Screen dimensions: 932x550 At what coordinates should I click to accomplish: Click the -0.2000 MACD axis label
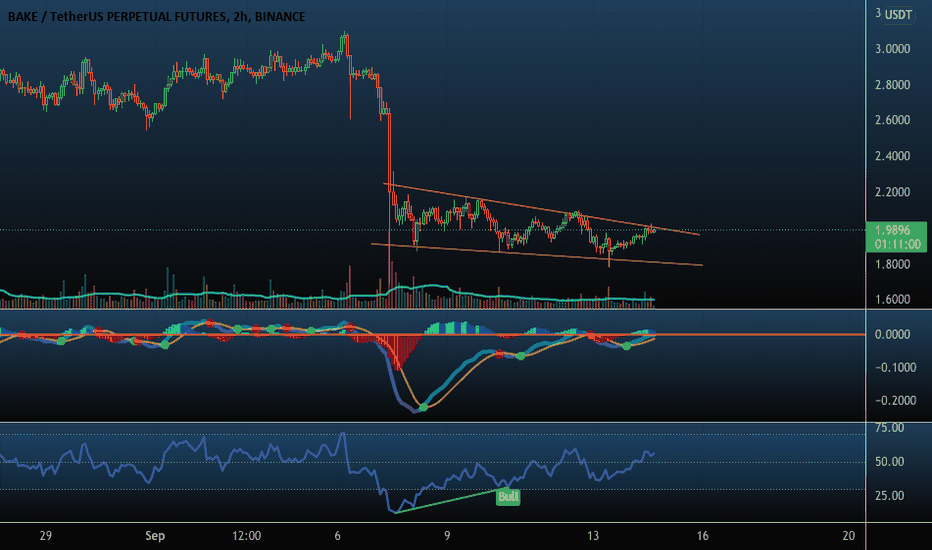(x=895, y=401)
